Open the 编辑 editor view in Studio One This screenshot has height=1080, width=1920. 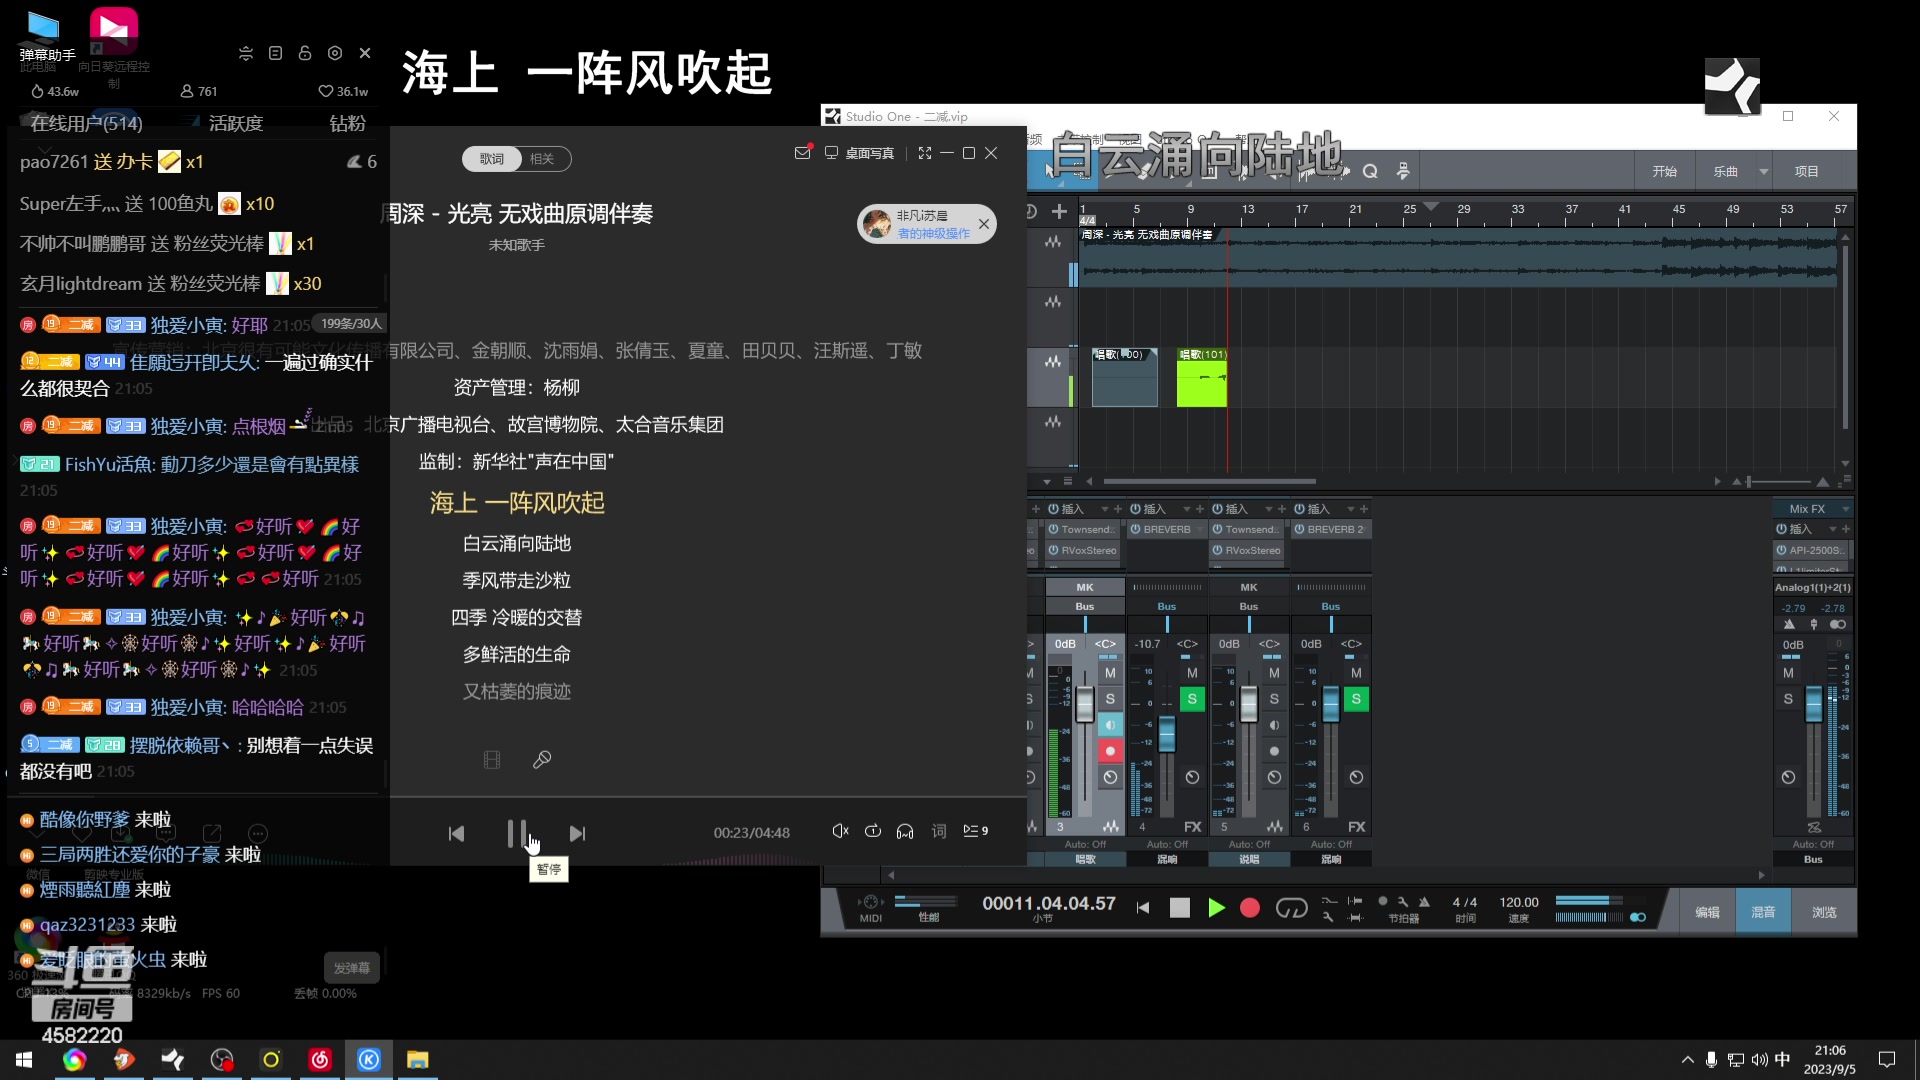pos(1707,912)
